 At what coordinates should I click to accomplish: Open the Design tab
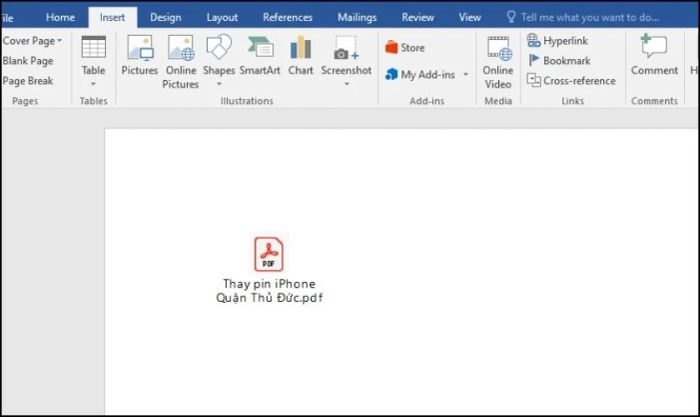(166, 17)
